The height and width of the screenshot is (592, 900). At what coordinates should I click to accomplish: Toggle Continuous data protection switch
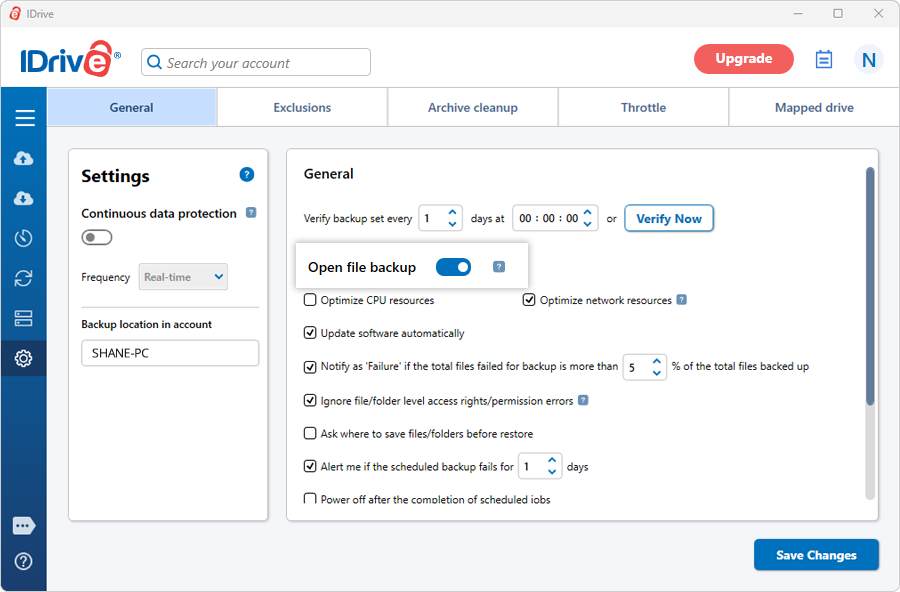point(96,237)
